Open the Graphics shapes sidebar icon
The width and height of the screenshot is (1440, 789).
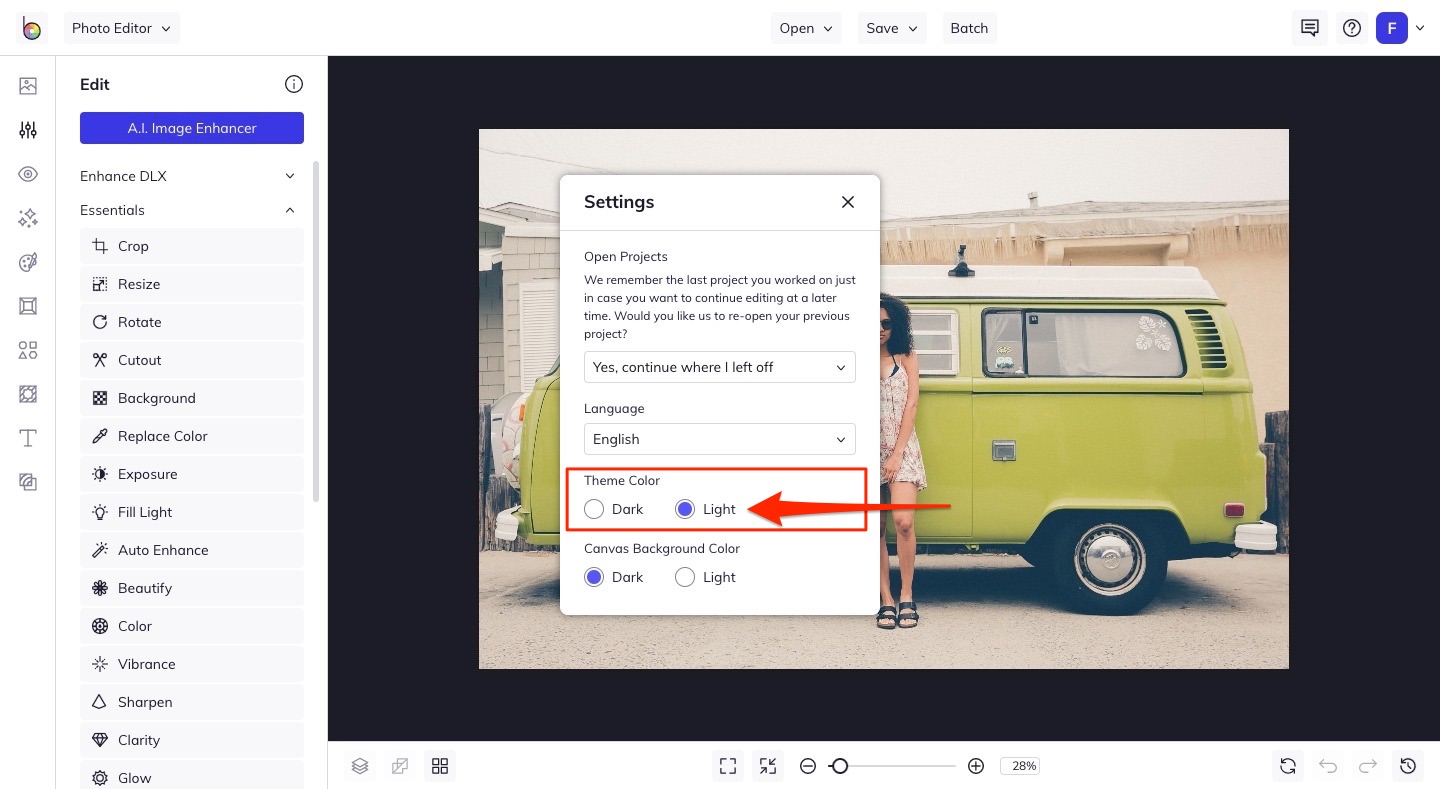click(x=28, y=350)
